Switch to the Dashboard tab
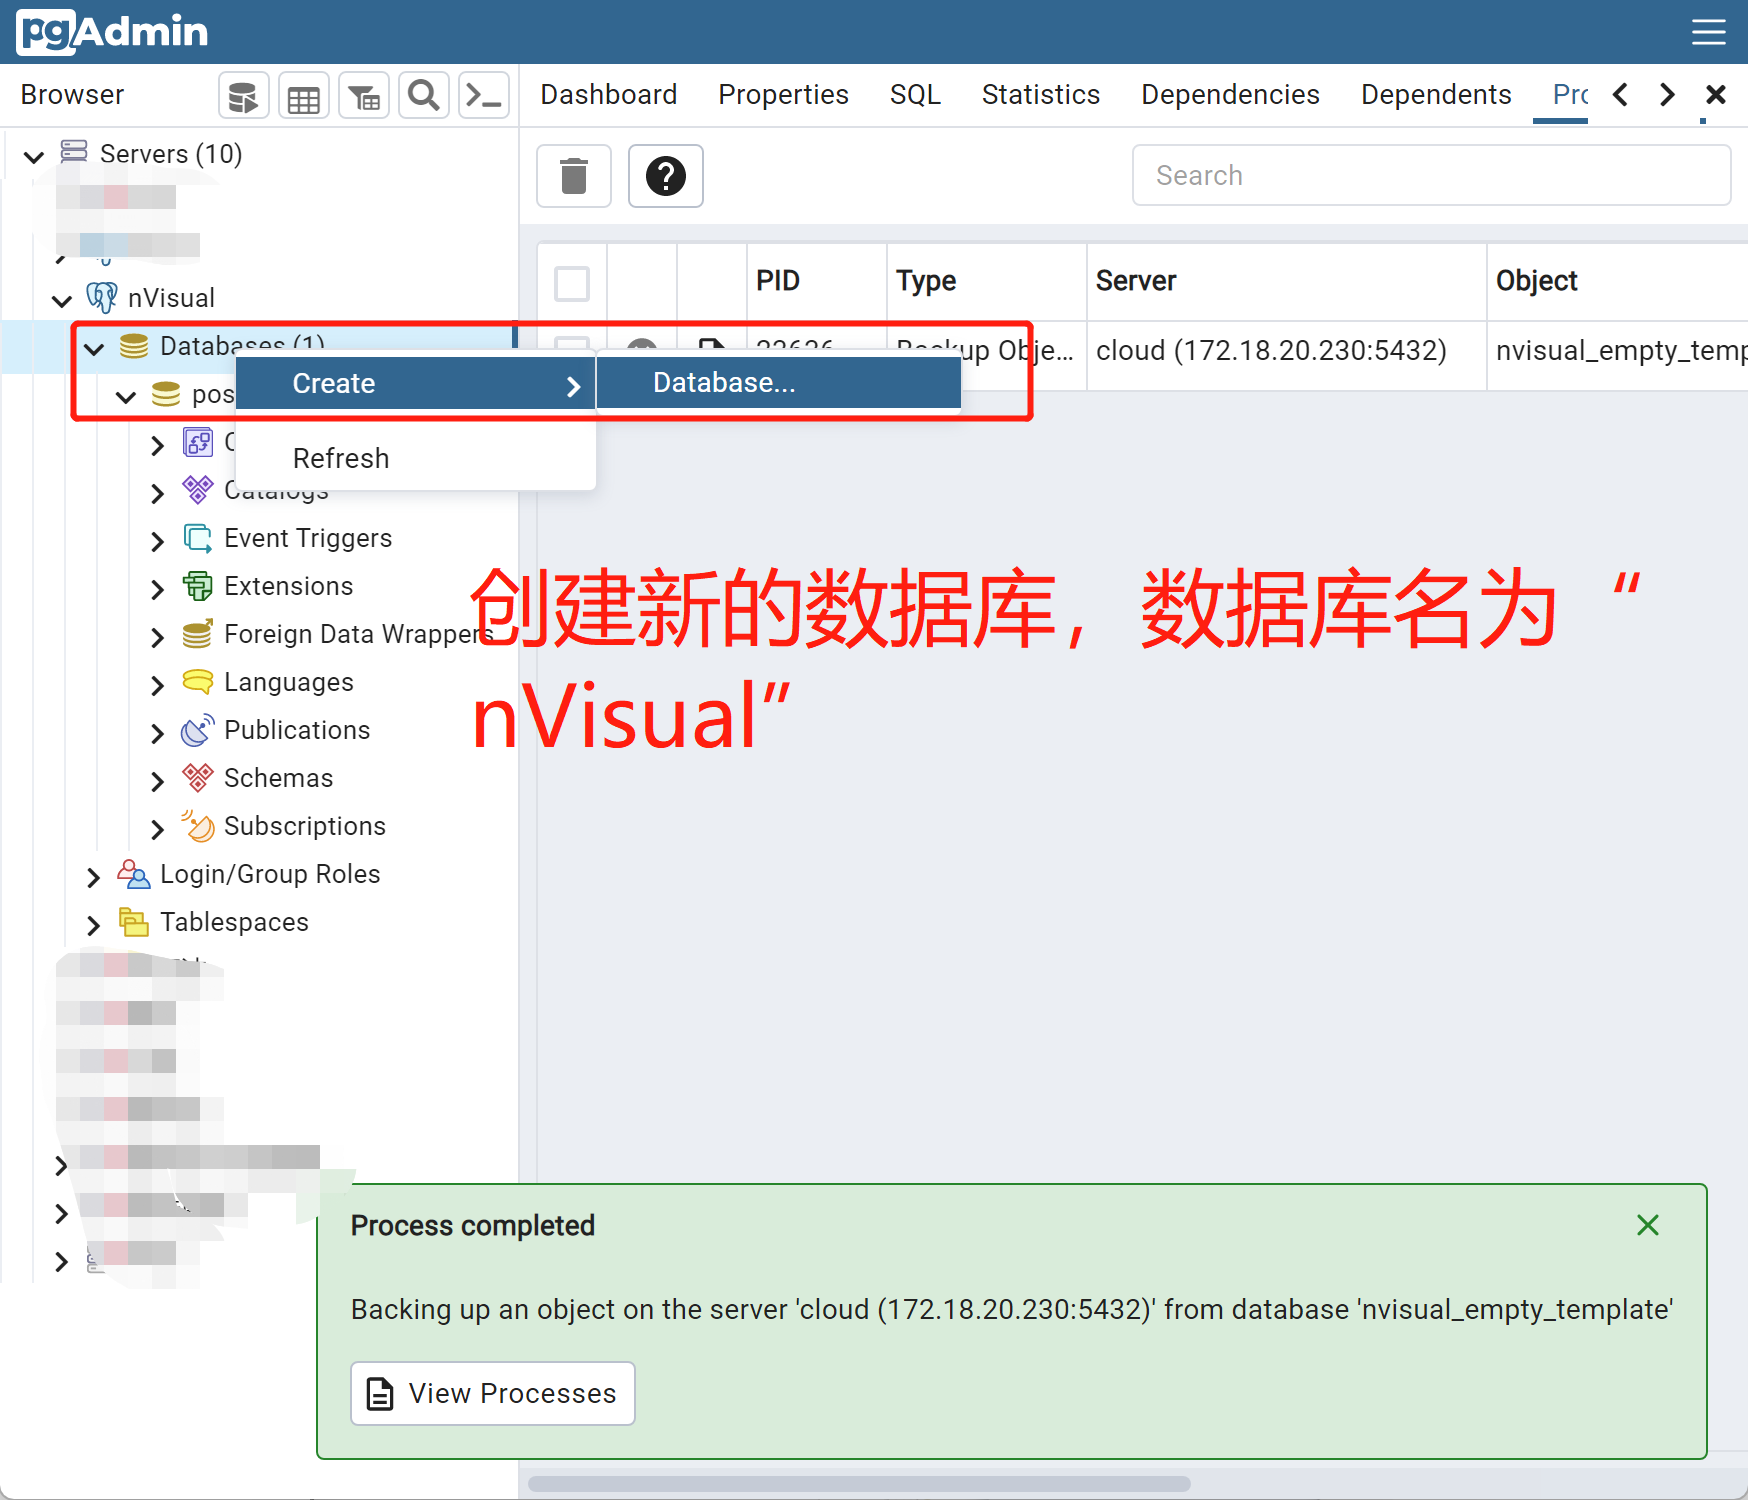Screen dimensions: 1748x1500 pos(609,95)
